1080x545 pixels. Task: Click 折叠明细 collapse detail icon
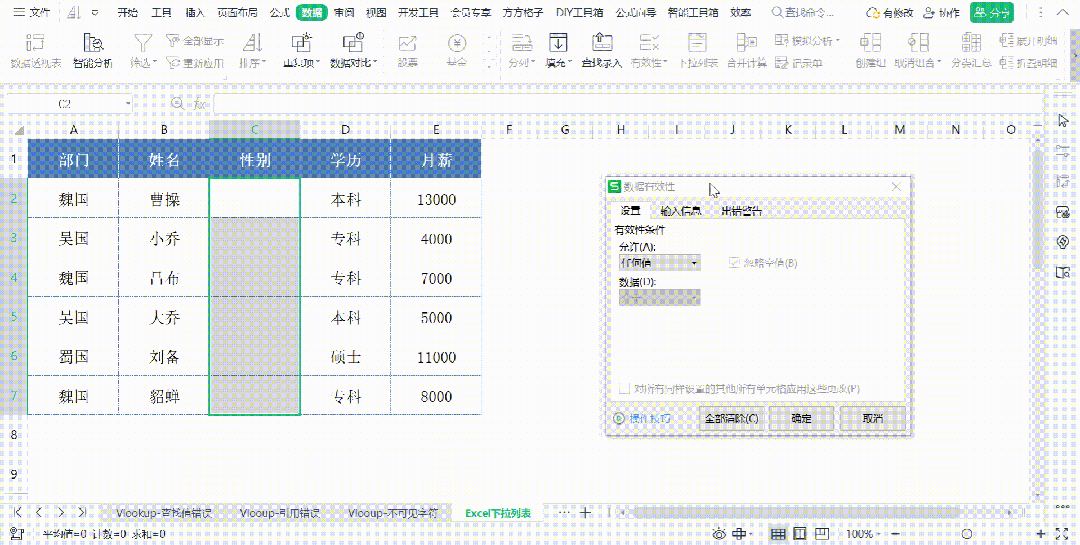tap(1028, 63)
